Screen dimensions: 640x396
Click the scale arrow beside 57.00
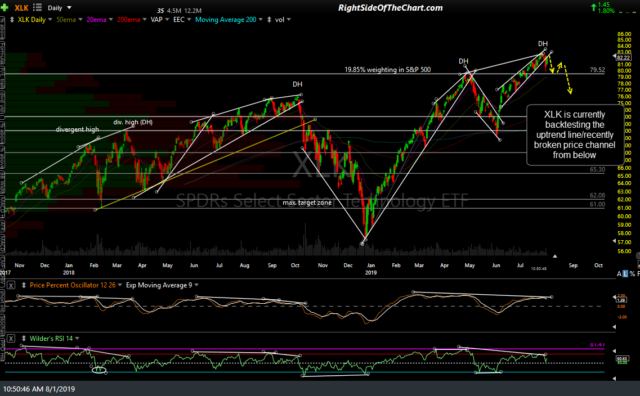pyautogui.click(x=614, y=241)
